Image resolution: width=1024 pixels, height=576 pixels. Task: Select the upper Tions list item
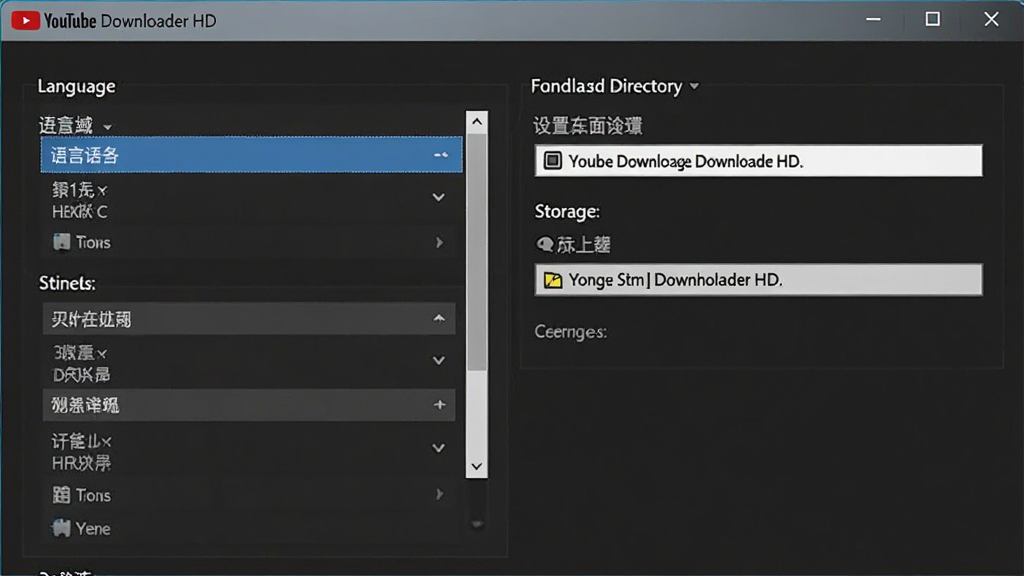coord(249,242)
